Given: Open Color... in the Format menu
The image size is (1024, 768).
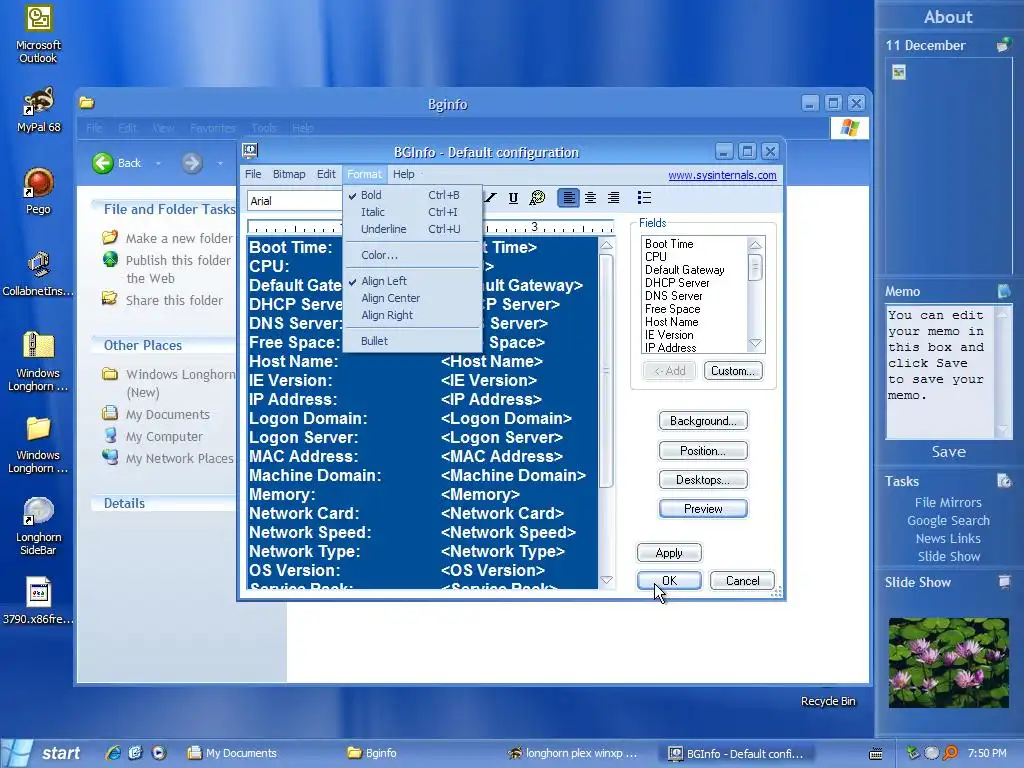Looking at the screenshot, I should pos(413,255).
